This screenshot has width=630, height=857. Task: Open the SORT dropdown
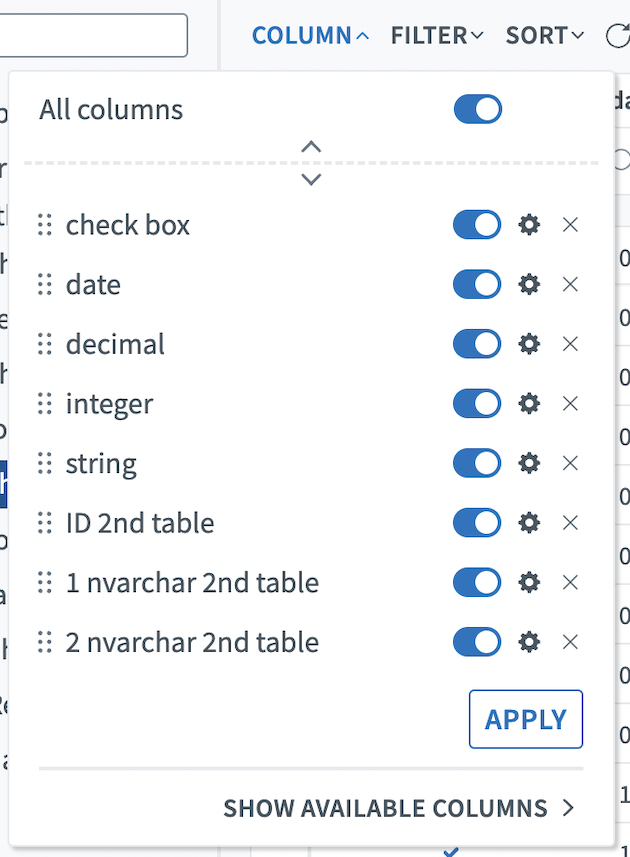545,36
